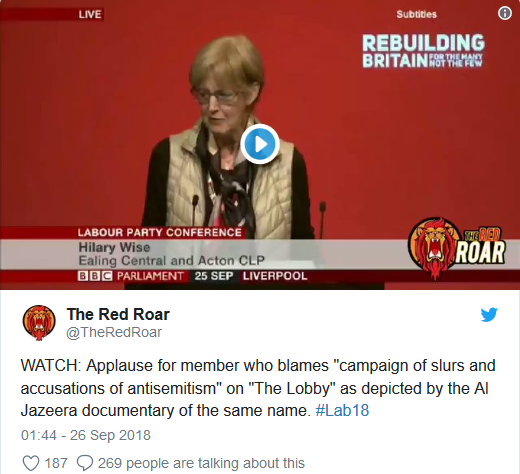Click the Labour Party Conference caption bar
Image resolution: width=520 pixels, height=474 pixels.
160,232
